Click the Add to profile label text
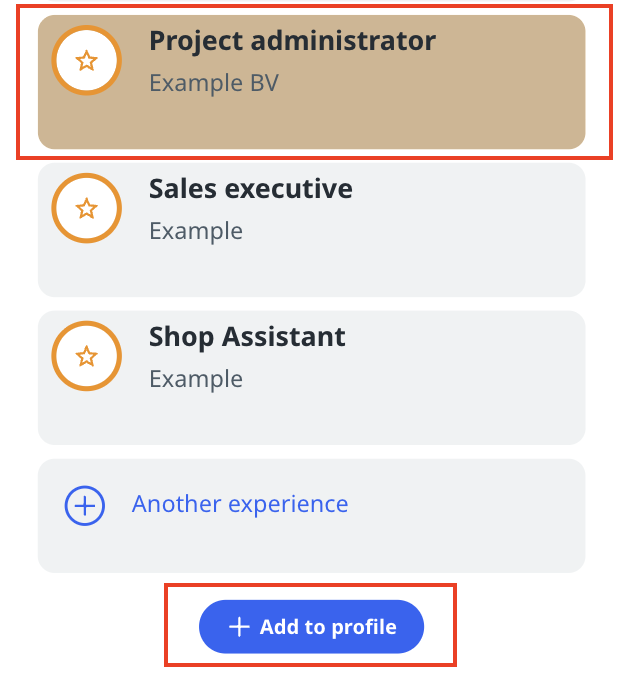Viewport: 628px width, 674px height. click(x=328, y=627)
